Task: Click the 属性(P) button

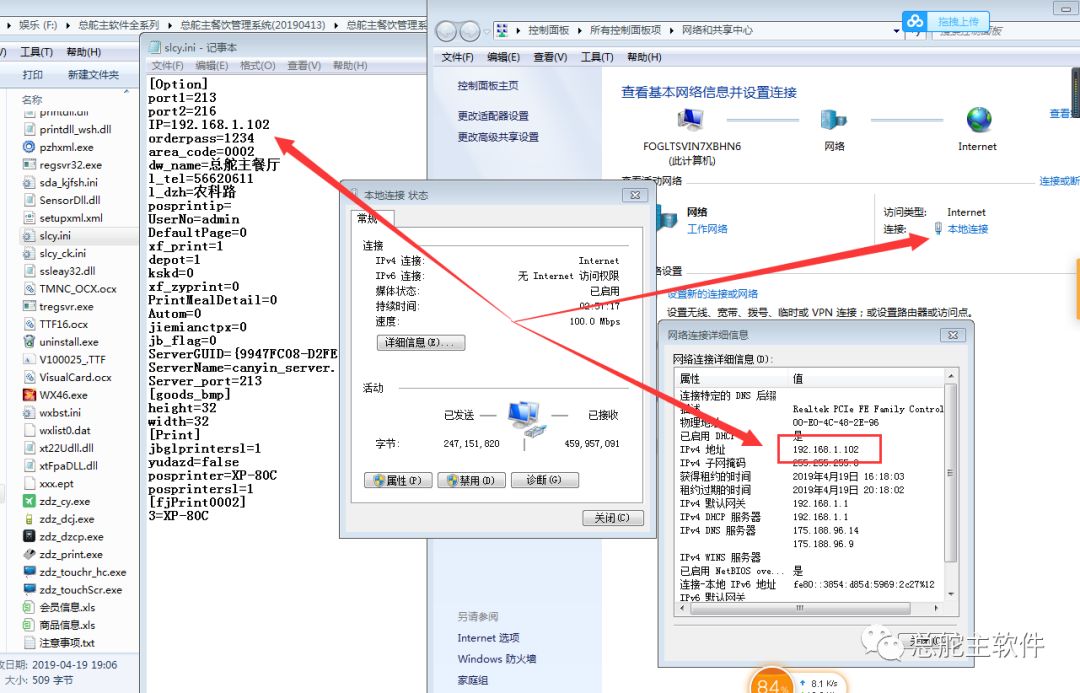Action: coord(398,480)
